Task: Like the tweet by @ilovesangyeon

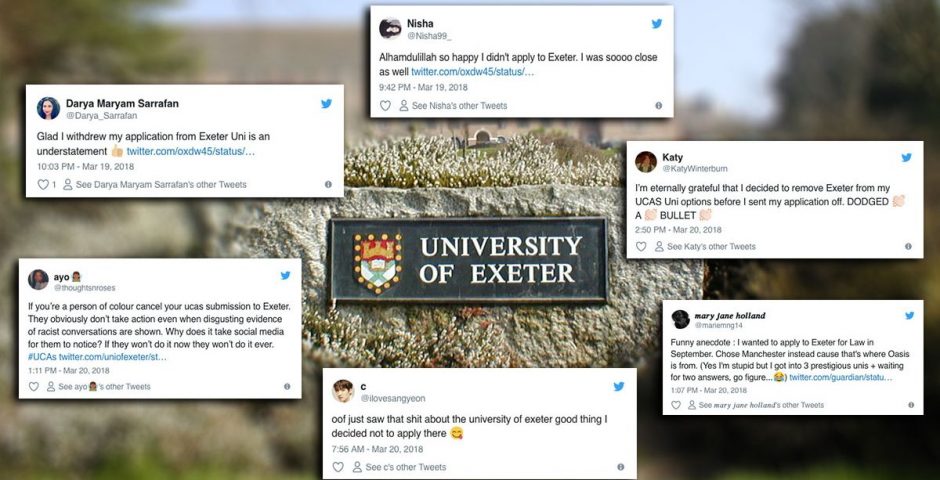Action: [338, 467]
